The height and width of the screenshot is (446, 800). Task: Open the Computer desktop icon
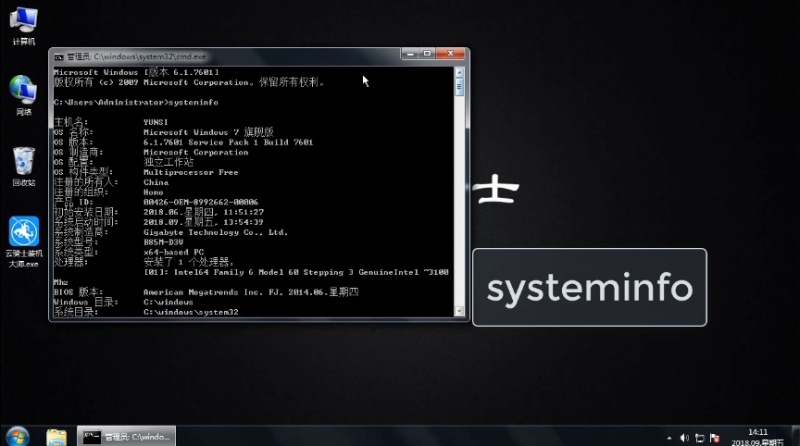23,26
